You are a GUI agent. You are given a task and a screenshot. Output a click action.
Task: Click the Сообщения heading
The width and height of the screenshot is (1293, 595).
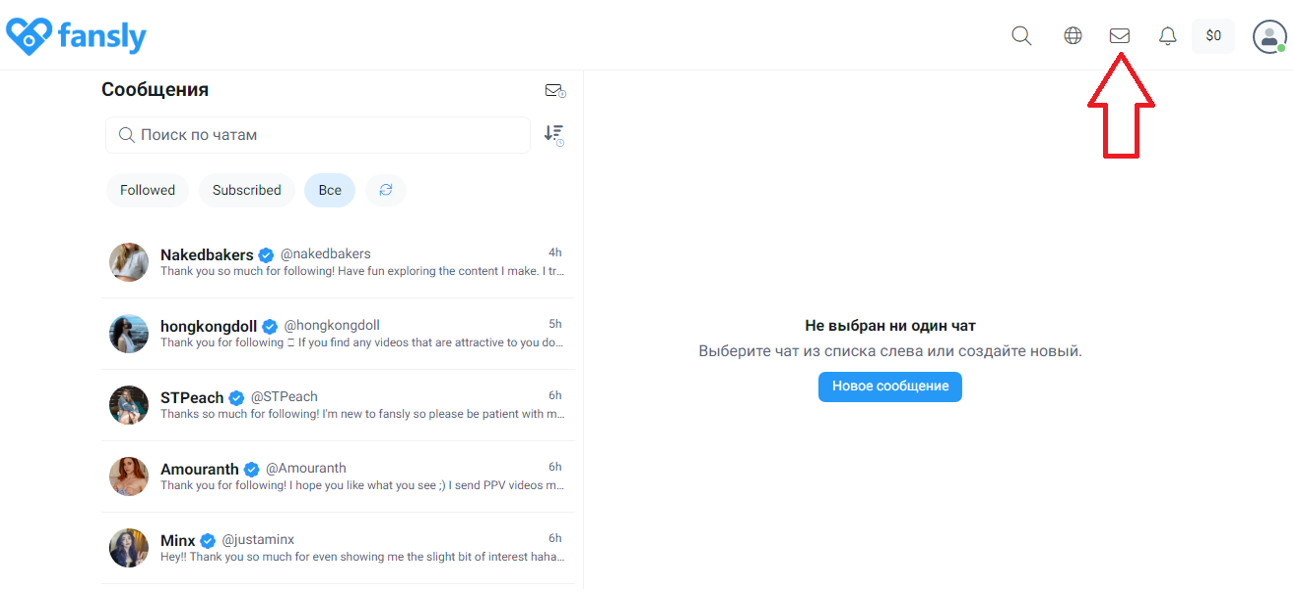(x=155, y=90)
